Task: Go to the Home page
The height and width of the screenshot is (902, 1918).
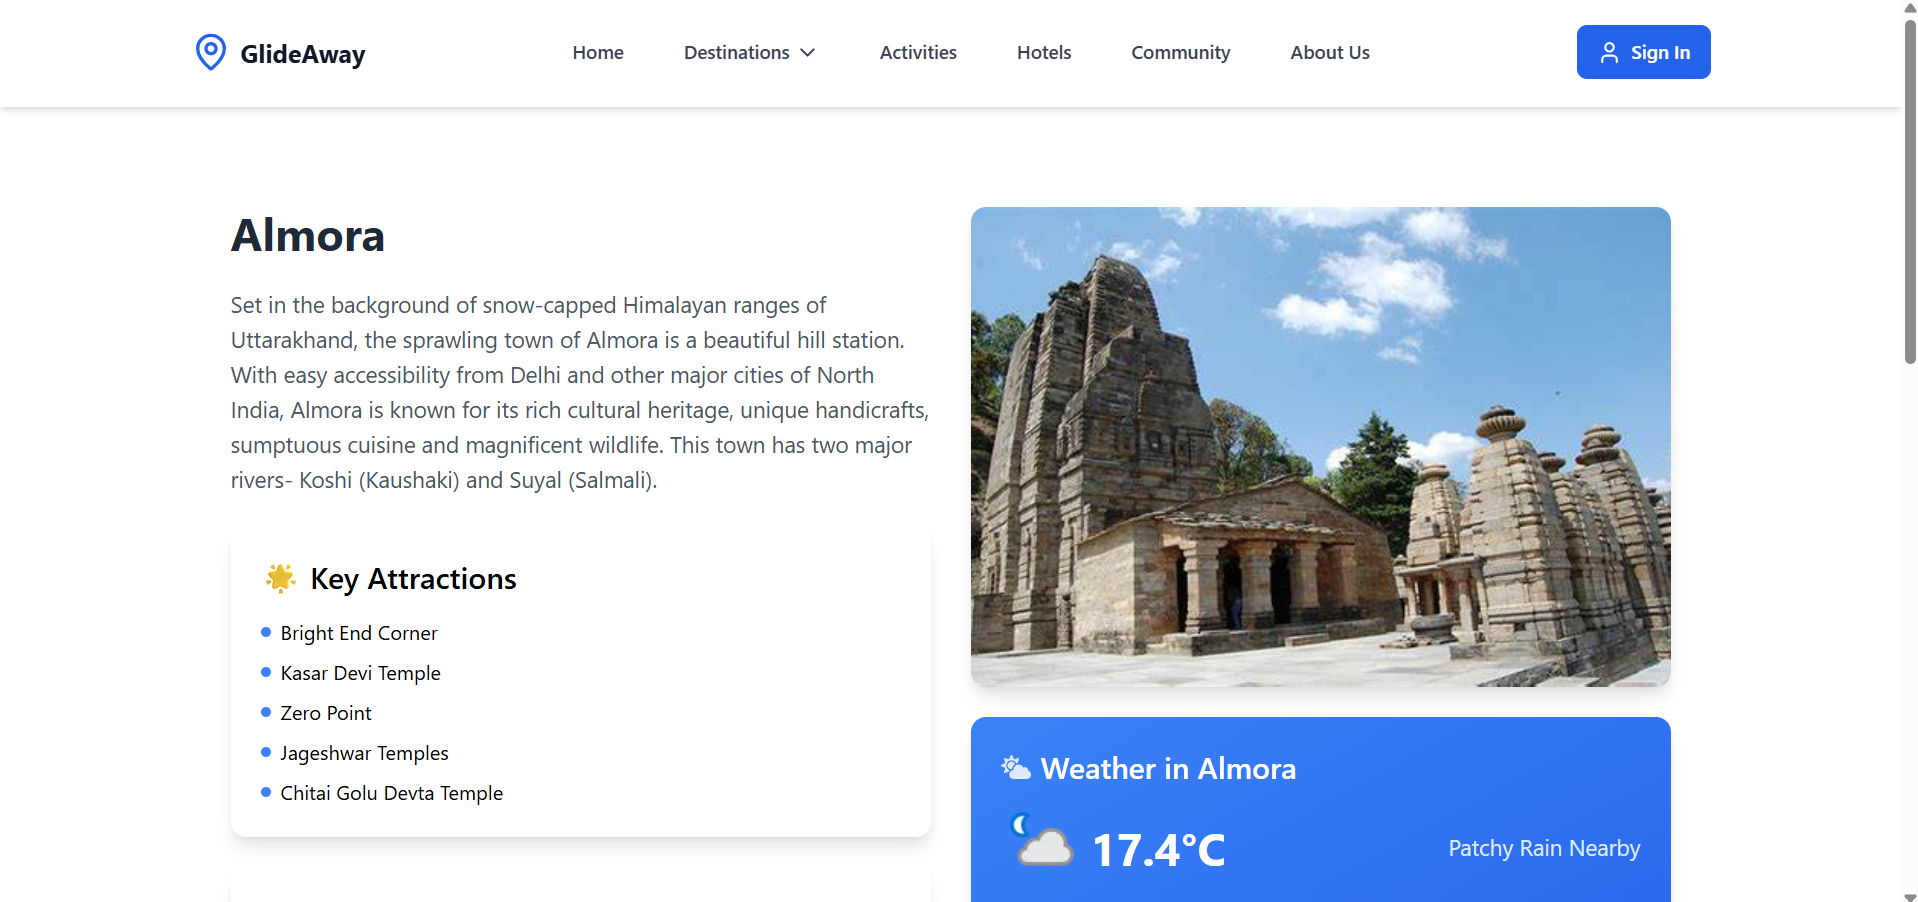Action: (x=598, y=53)
